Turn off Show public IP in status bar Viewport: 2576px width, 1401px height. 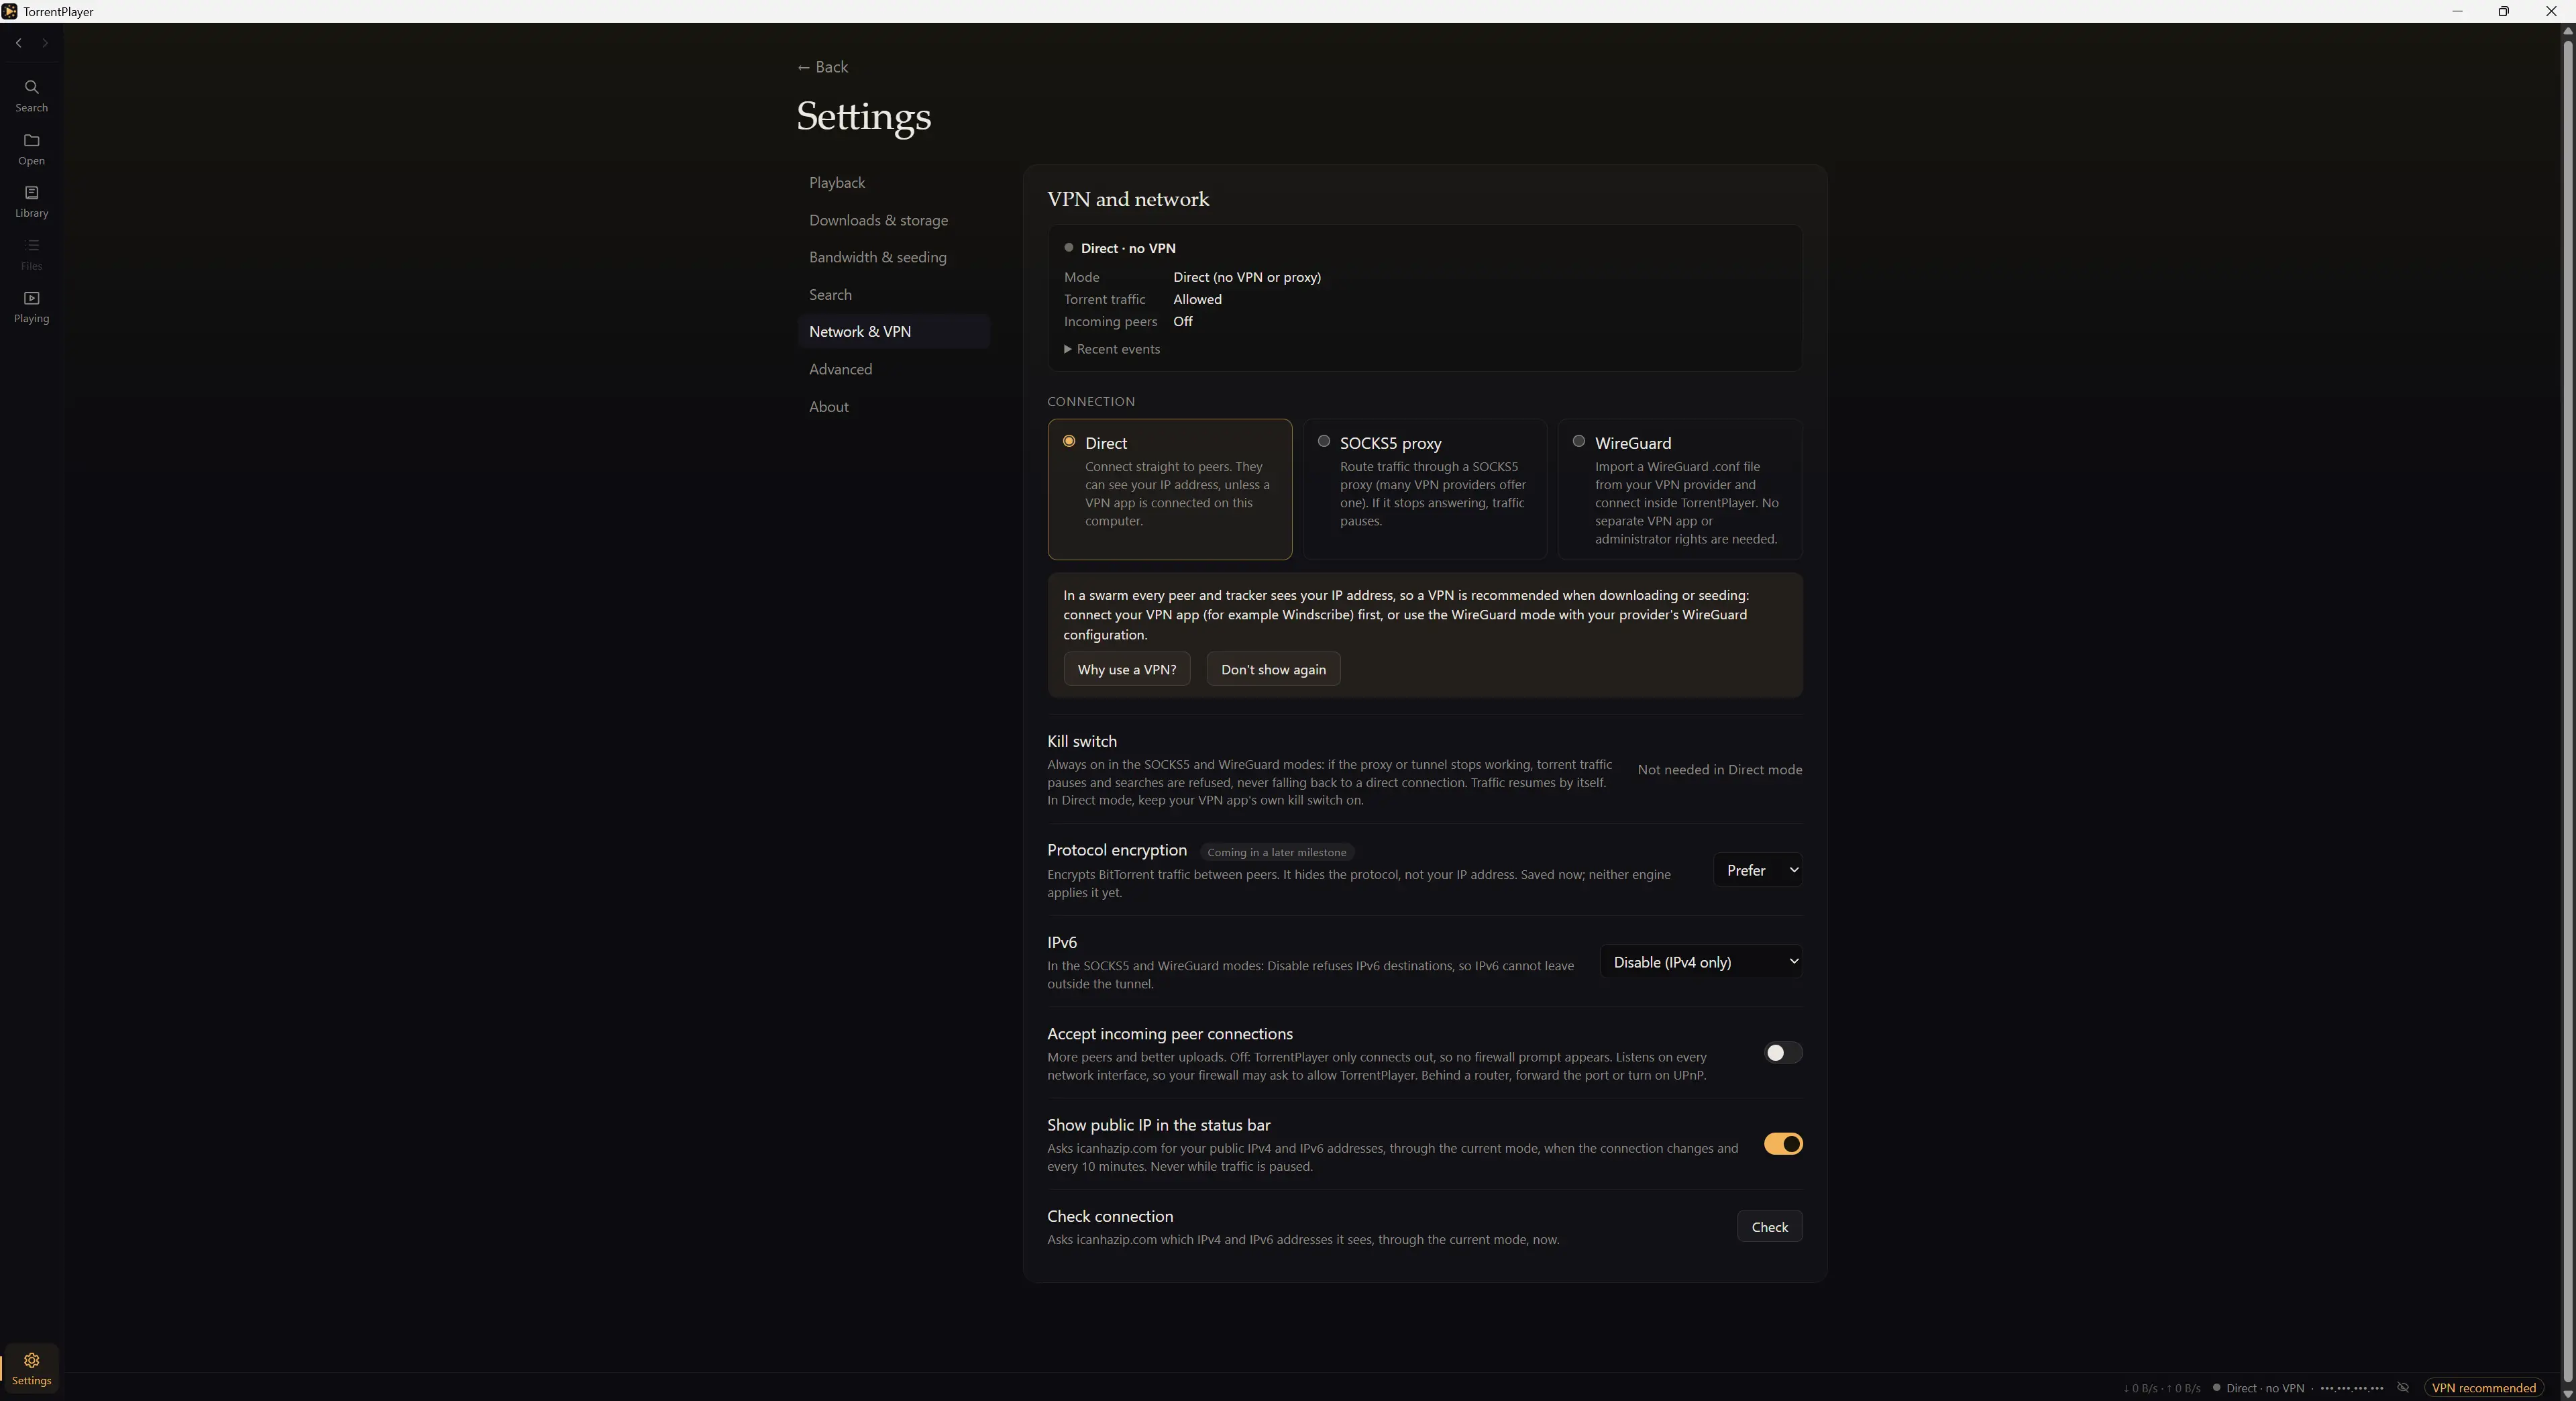point(1782,1144)
